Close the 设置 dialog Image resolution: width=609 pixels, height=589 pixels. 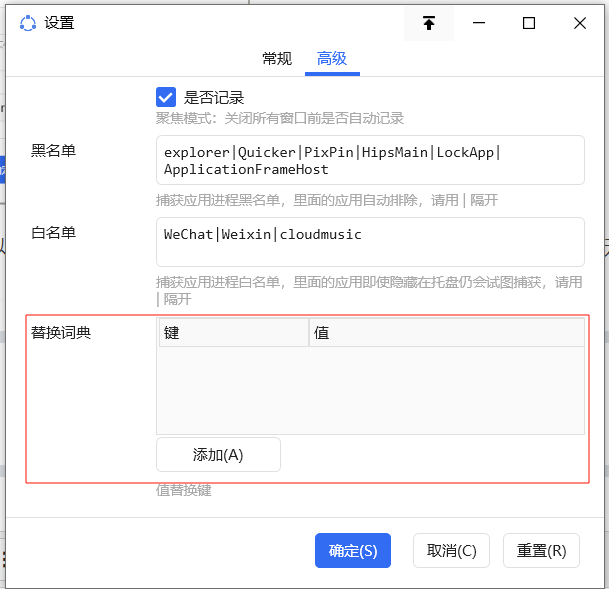[580, 23]
